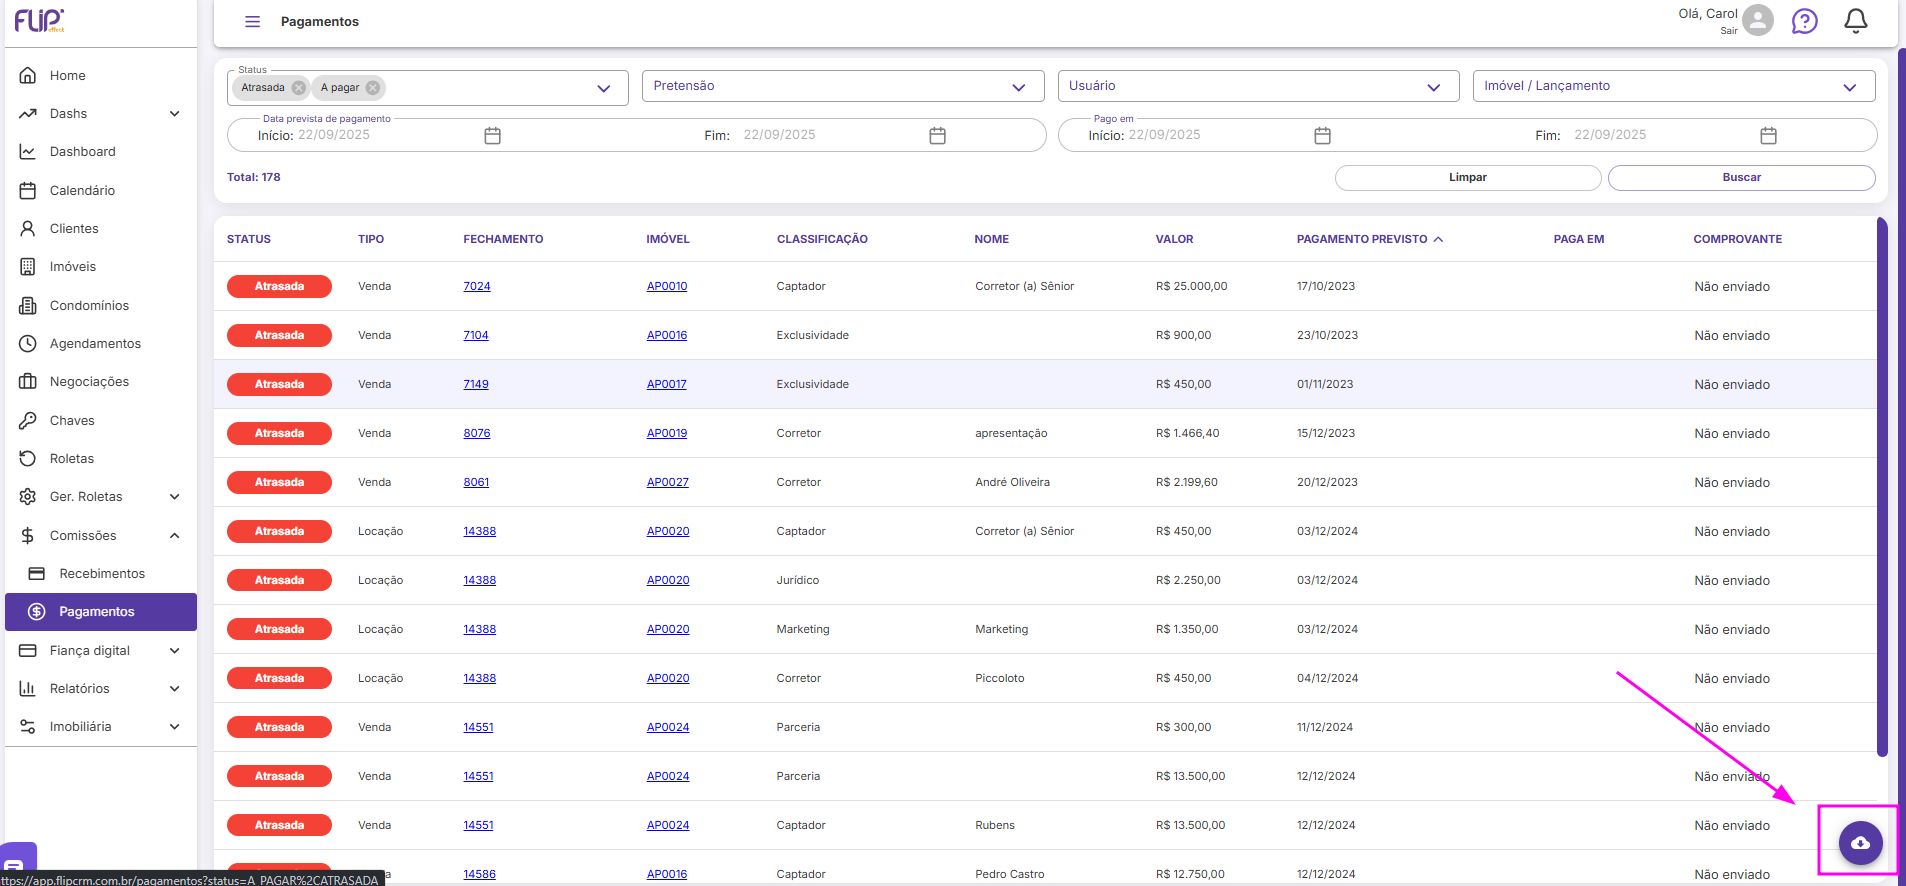Open the Usuário dropdown
This screenshot has width=1906, height=886.
tap(1258, 86)
